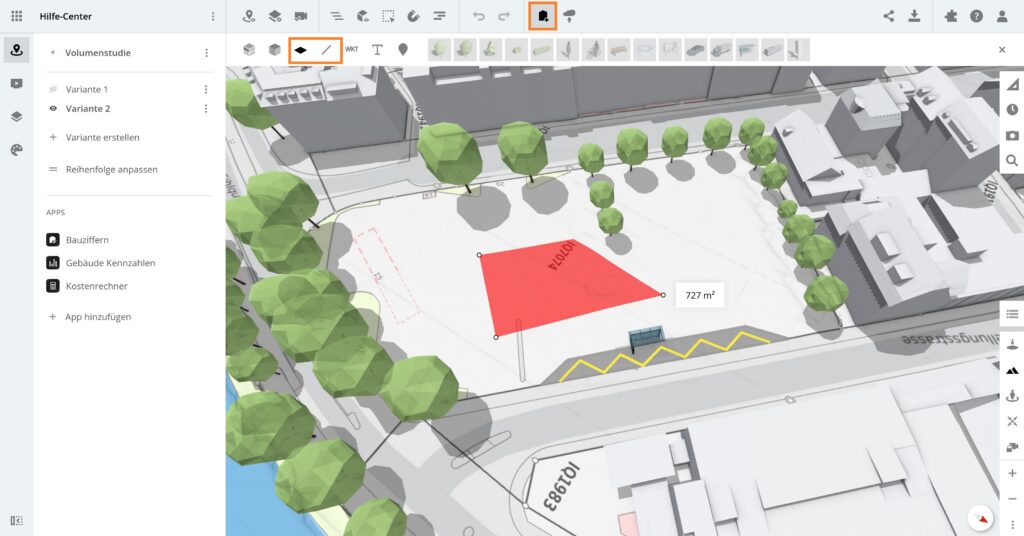The width and height of the screenshot is (1024, 536).
Task: Select the polygon surface drawing tool
Action: click(x=300, y=49)
